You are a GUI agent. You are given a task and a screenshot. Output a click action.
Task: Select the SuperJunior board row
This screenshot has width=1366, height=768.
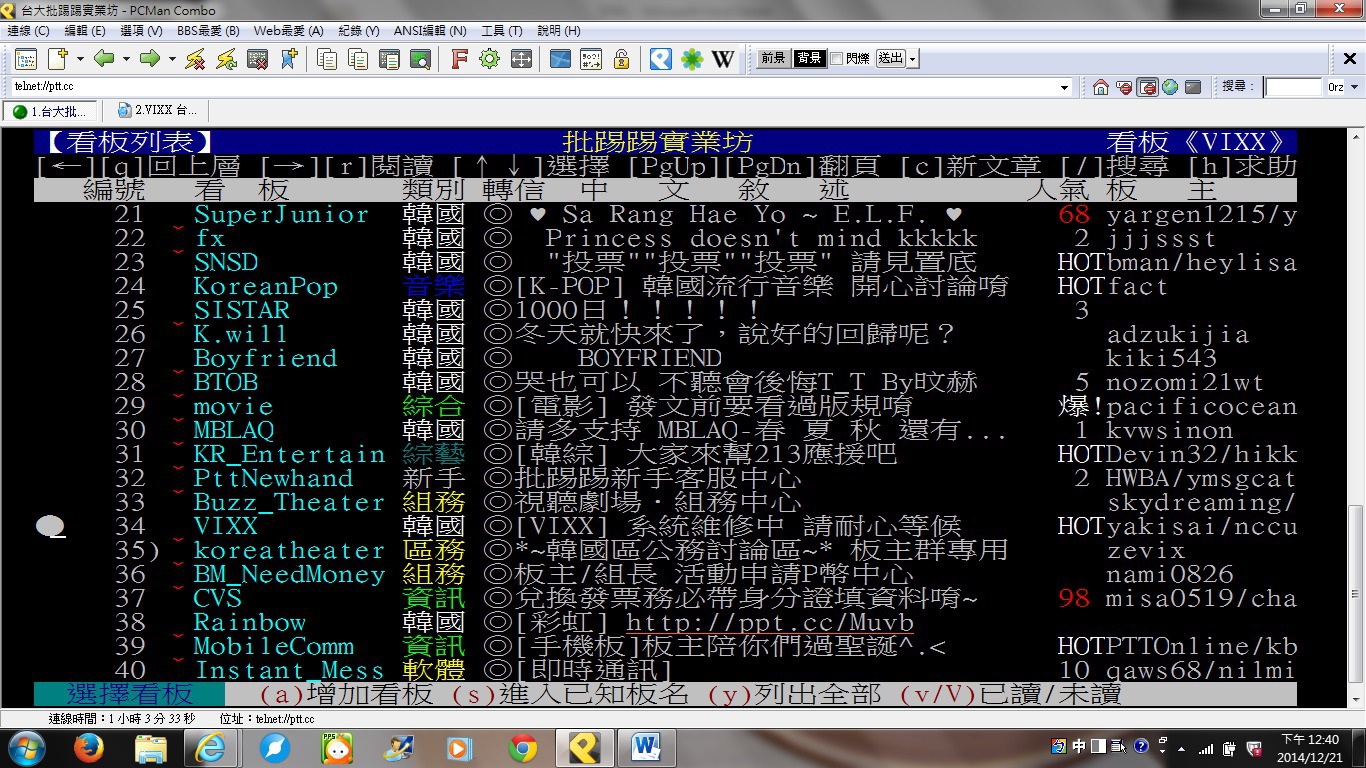point(665,214)
